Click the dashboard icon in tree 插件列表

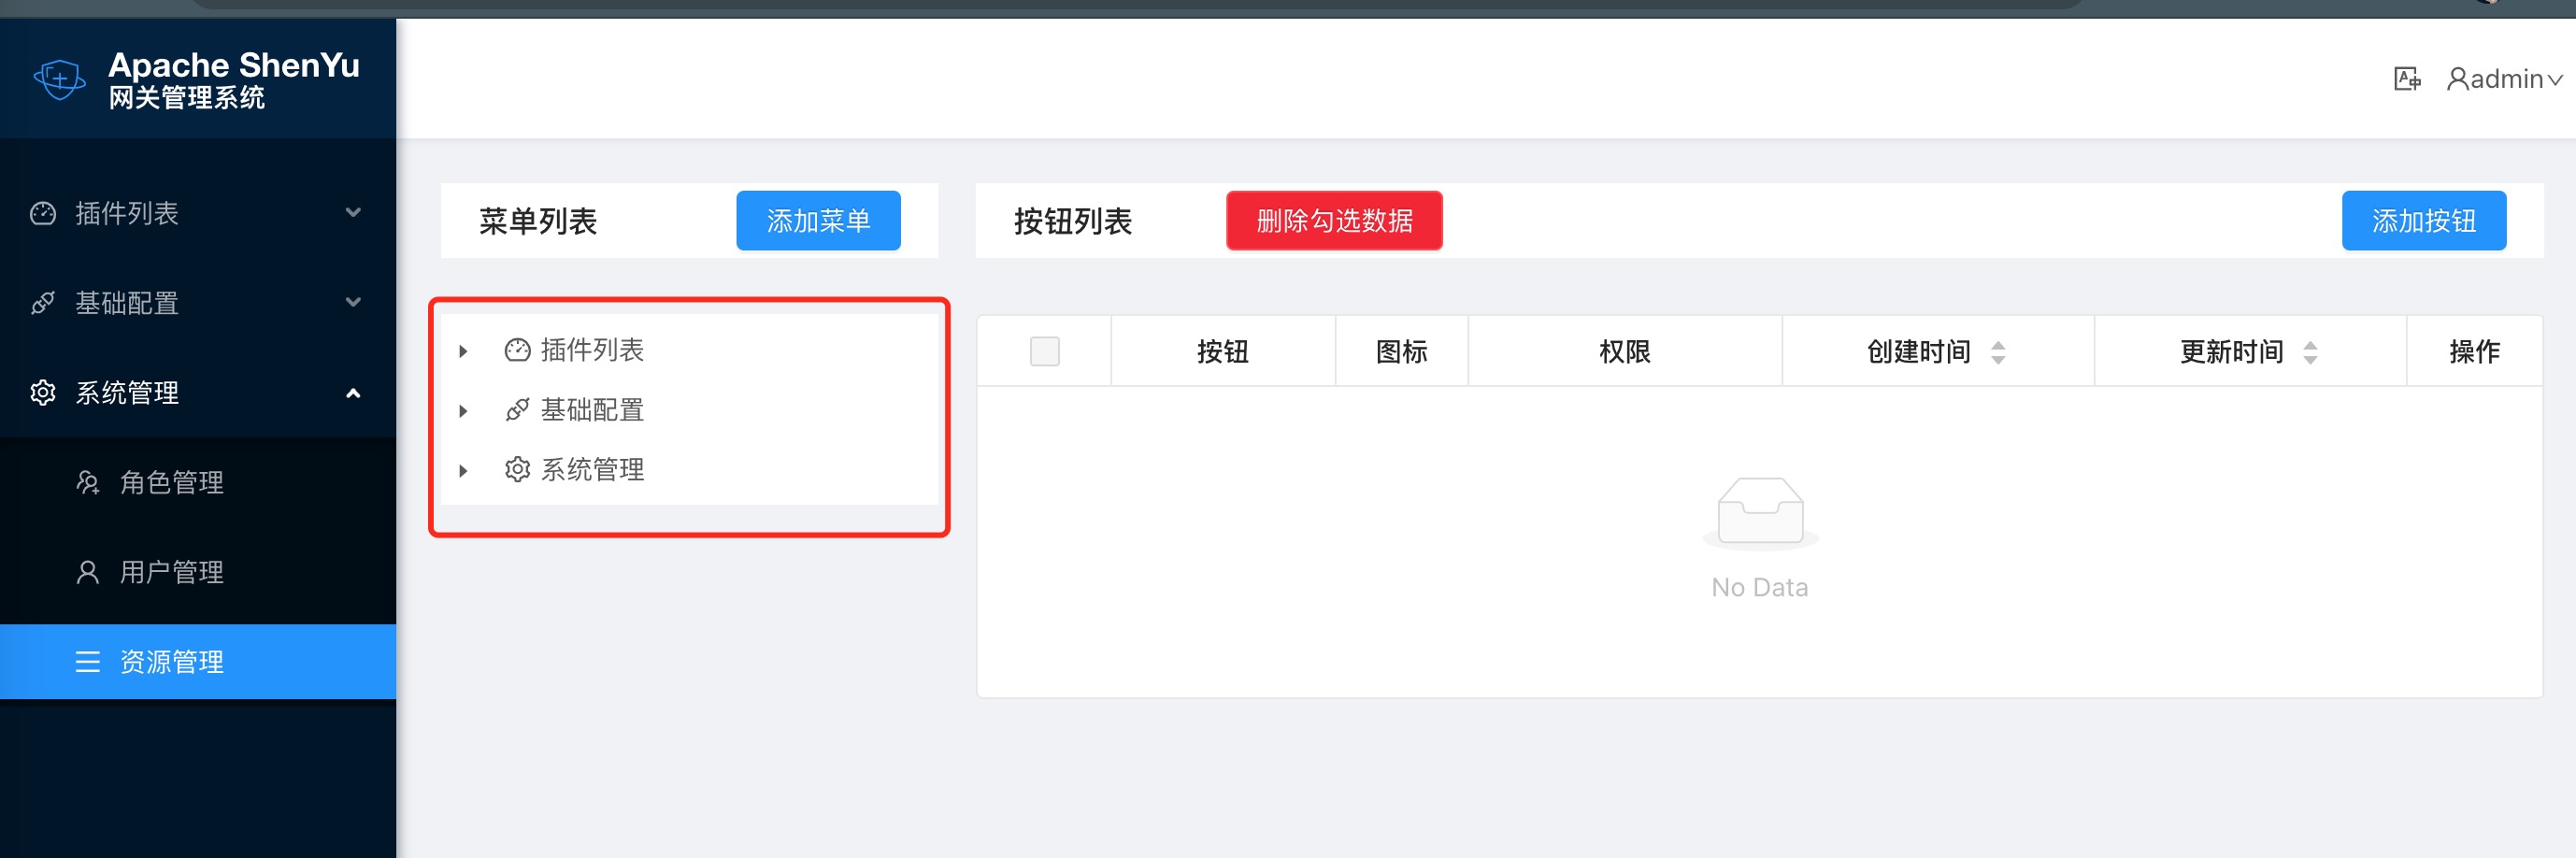(x=517, y=350)
